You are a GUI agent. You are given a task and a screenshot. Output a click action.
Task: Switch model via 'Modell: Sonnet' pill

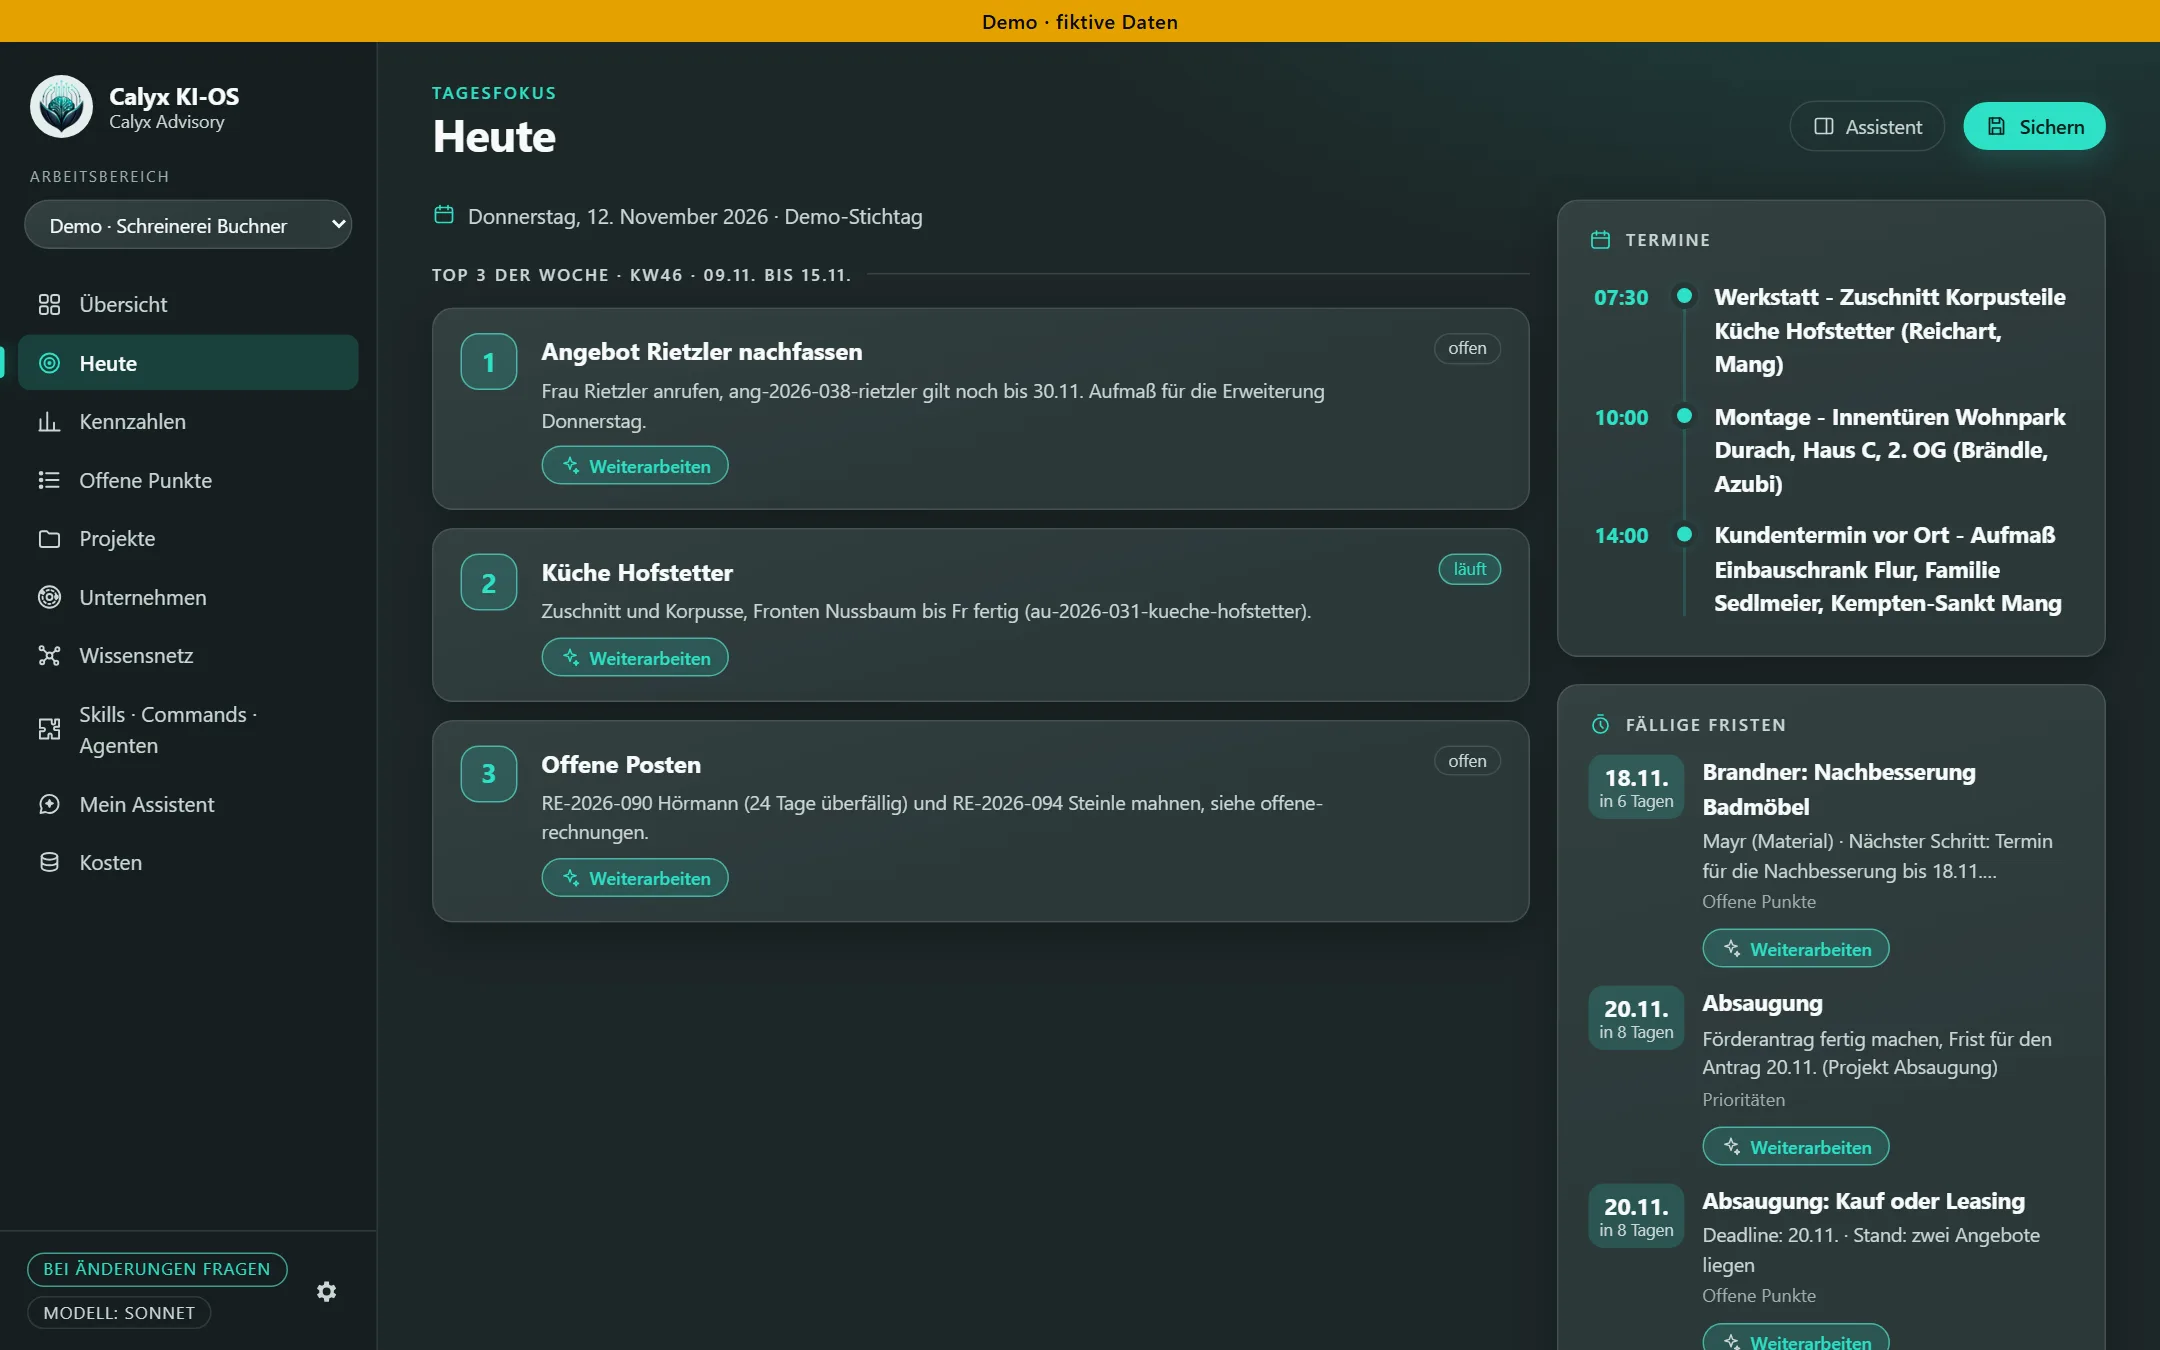pos(119,1313)
